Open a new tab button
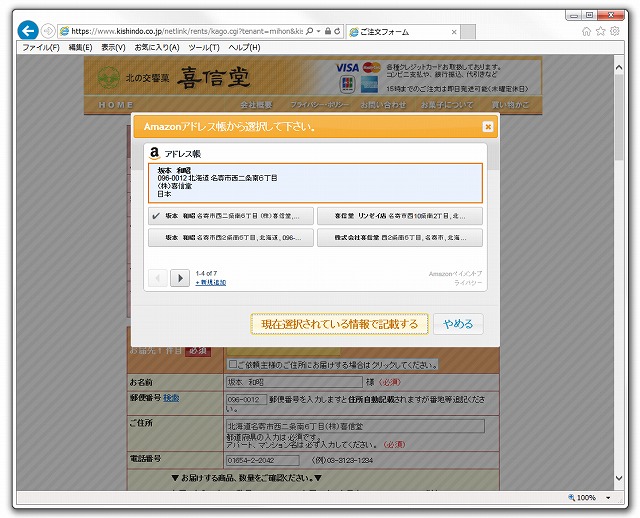 (468, 32)
